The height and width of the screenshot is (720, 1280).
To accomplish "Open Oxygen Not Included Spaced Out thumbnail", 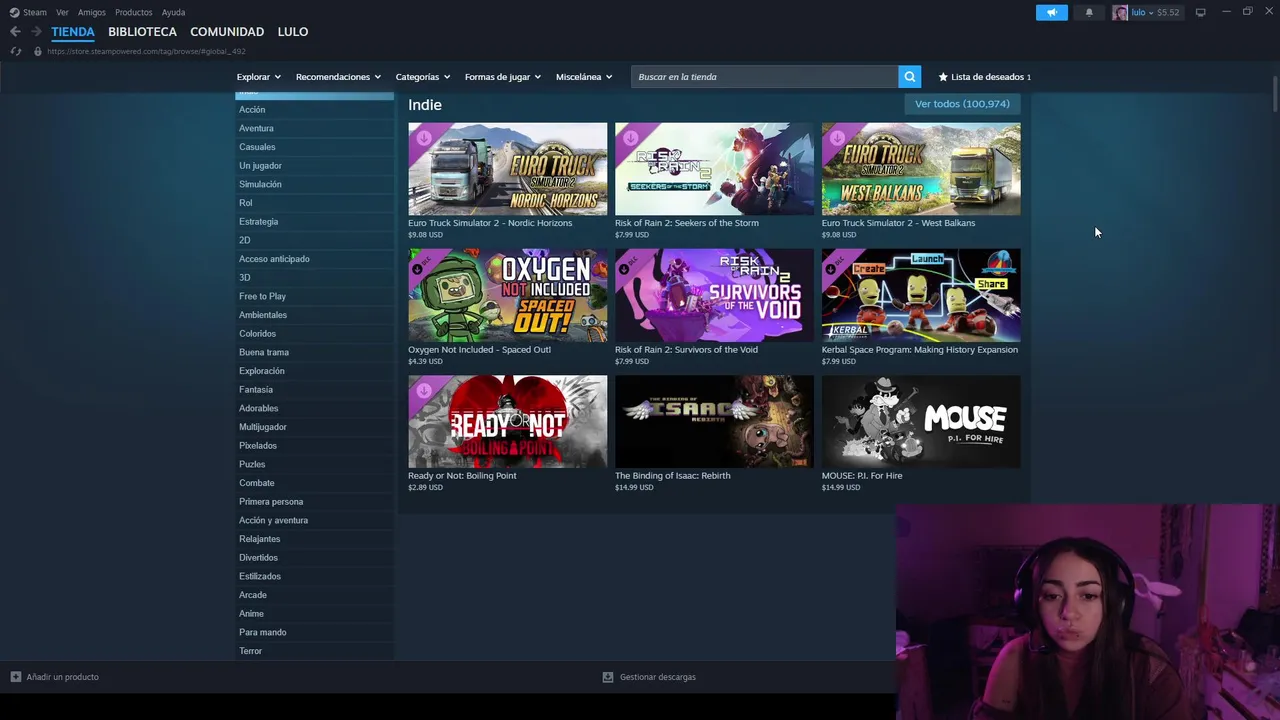I will (x=507, y=295).
